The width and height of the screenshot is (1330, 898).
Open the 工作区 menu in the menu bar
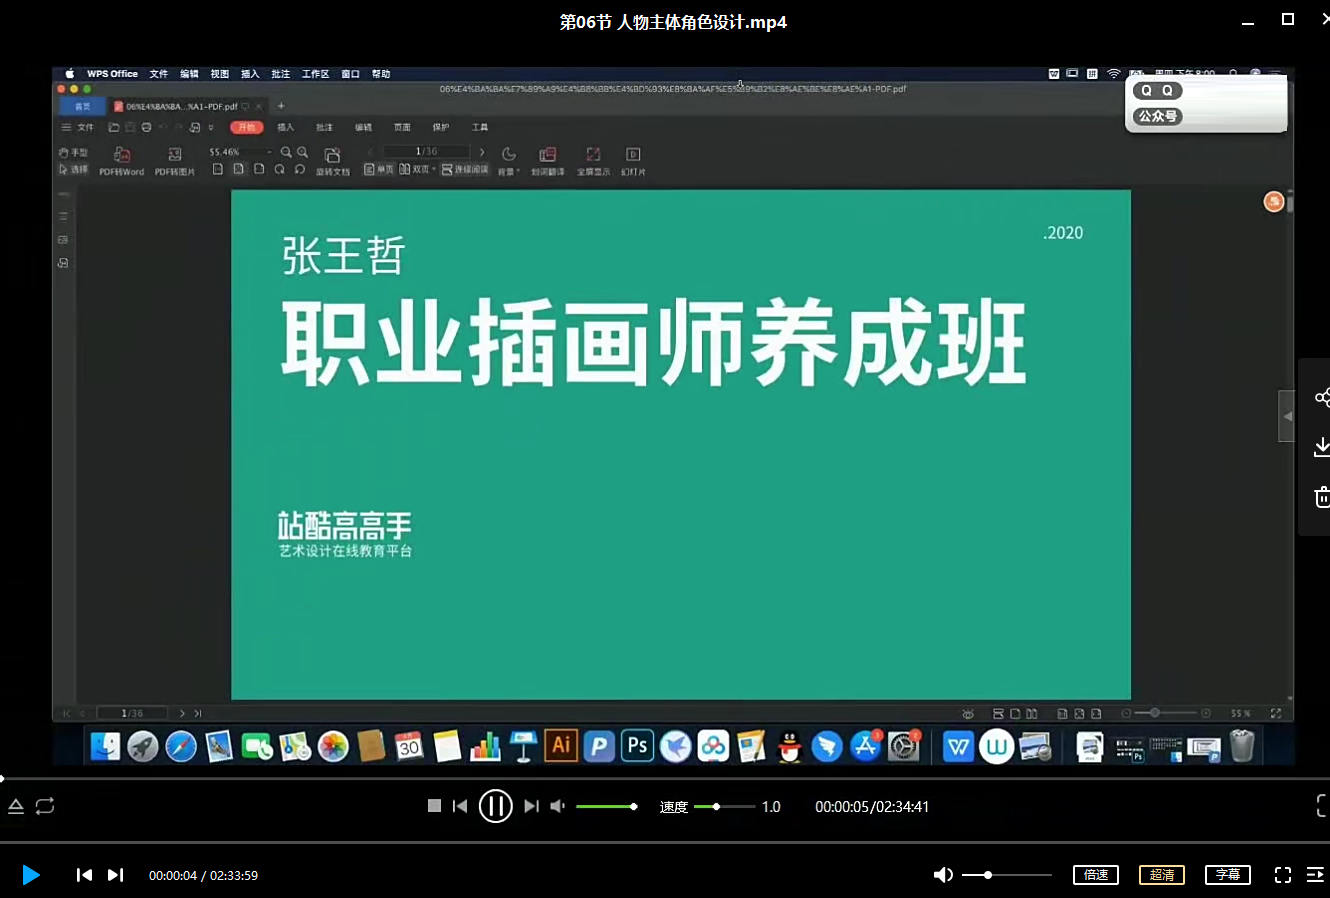pyautogui.click(x=315, y=74)
